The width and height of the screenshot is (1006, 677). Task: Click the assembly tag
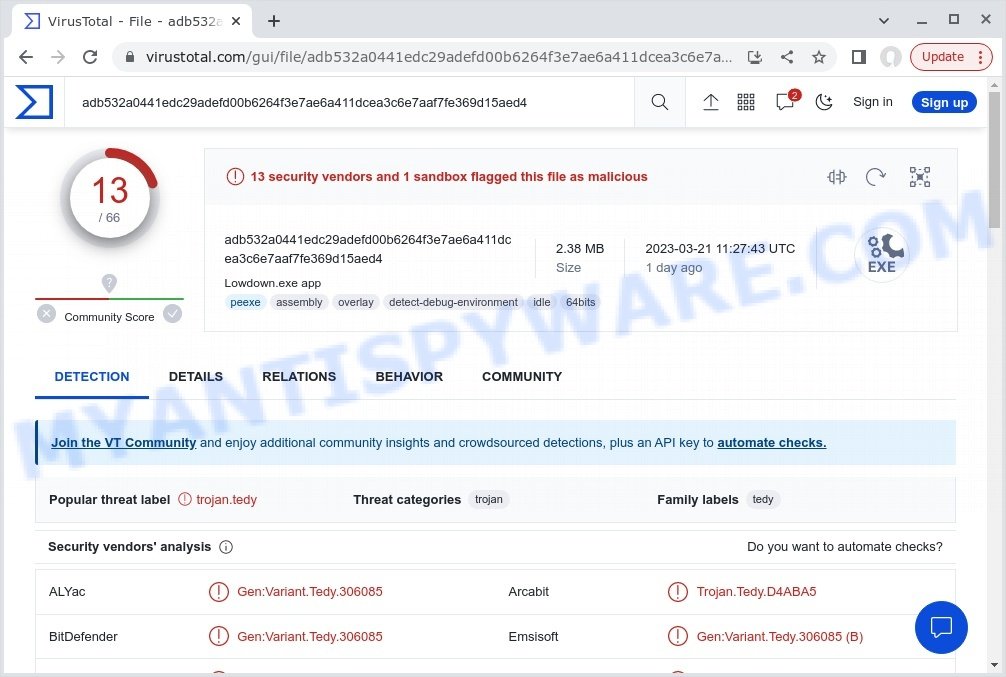[x=299, y=302]
